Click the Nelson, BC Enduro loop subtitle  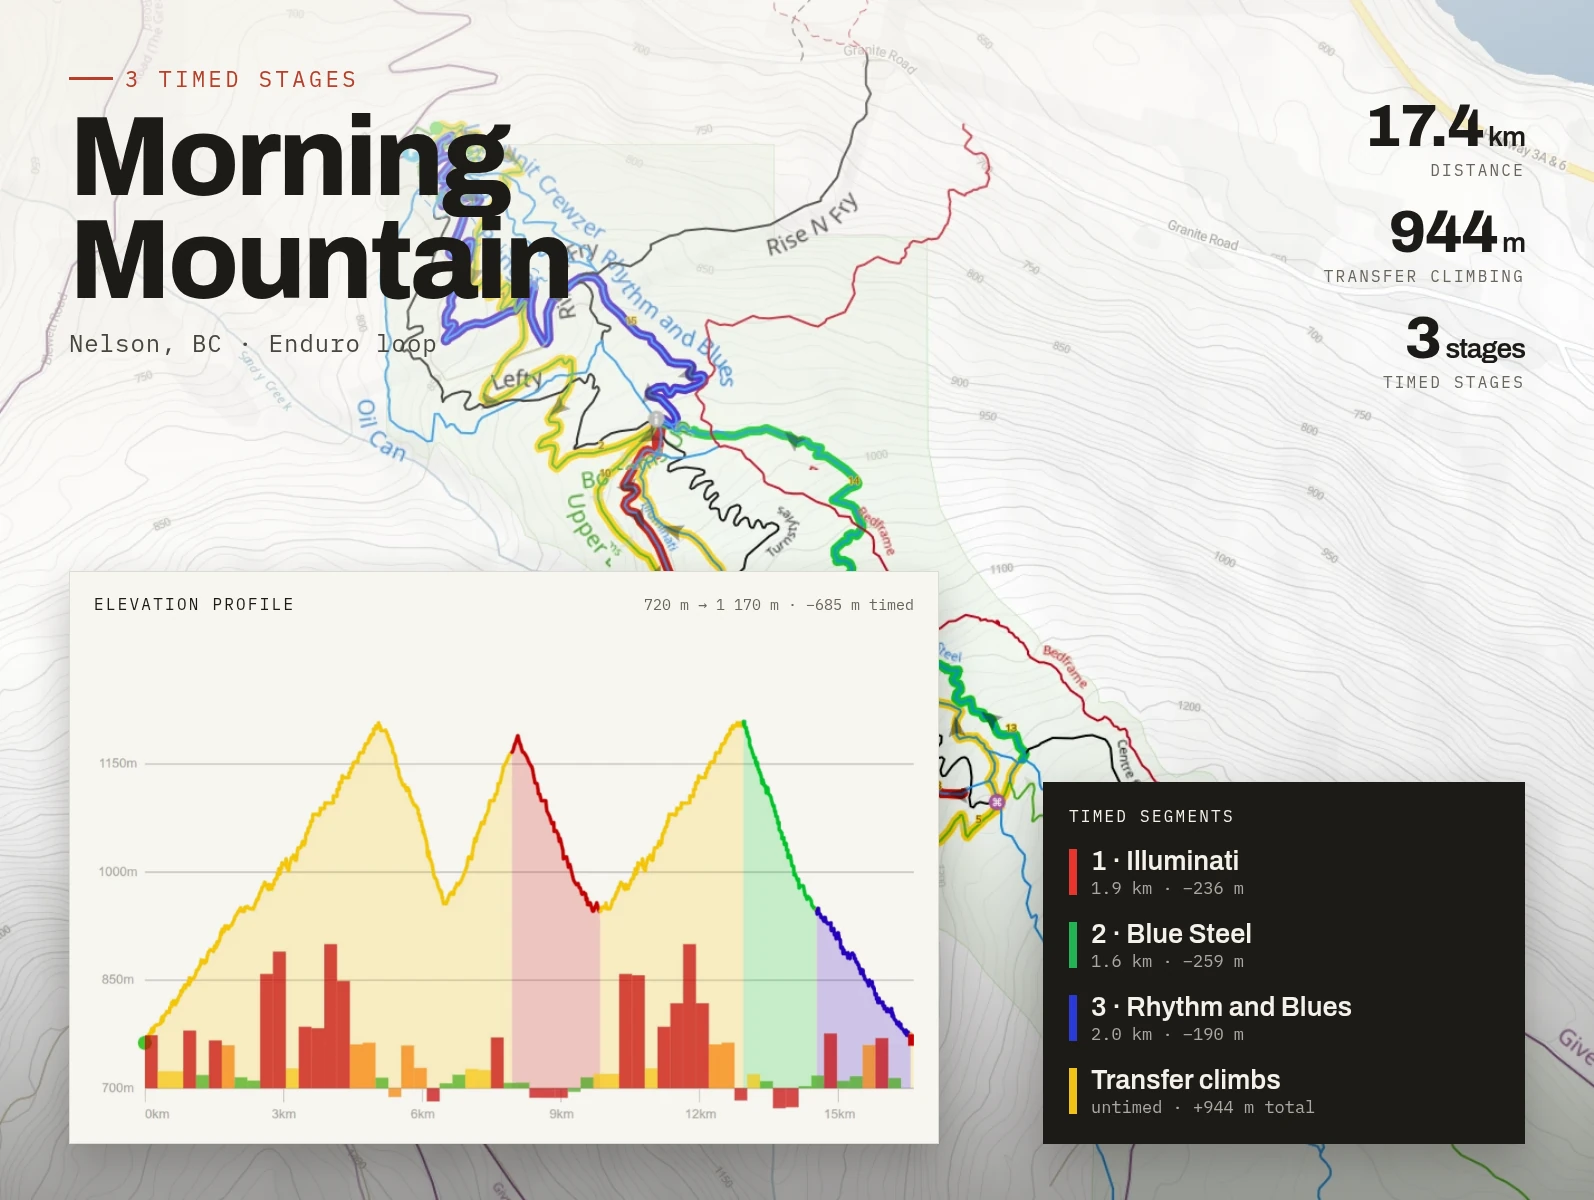(253, 344)
